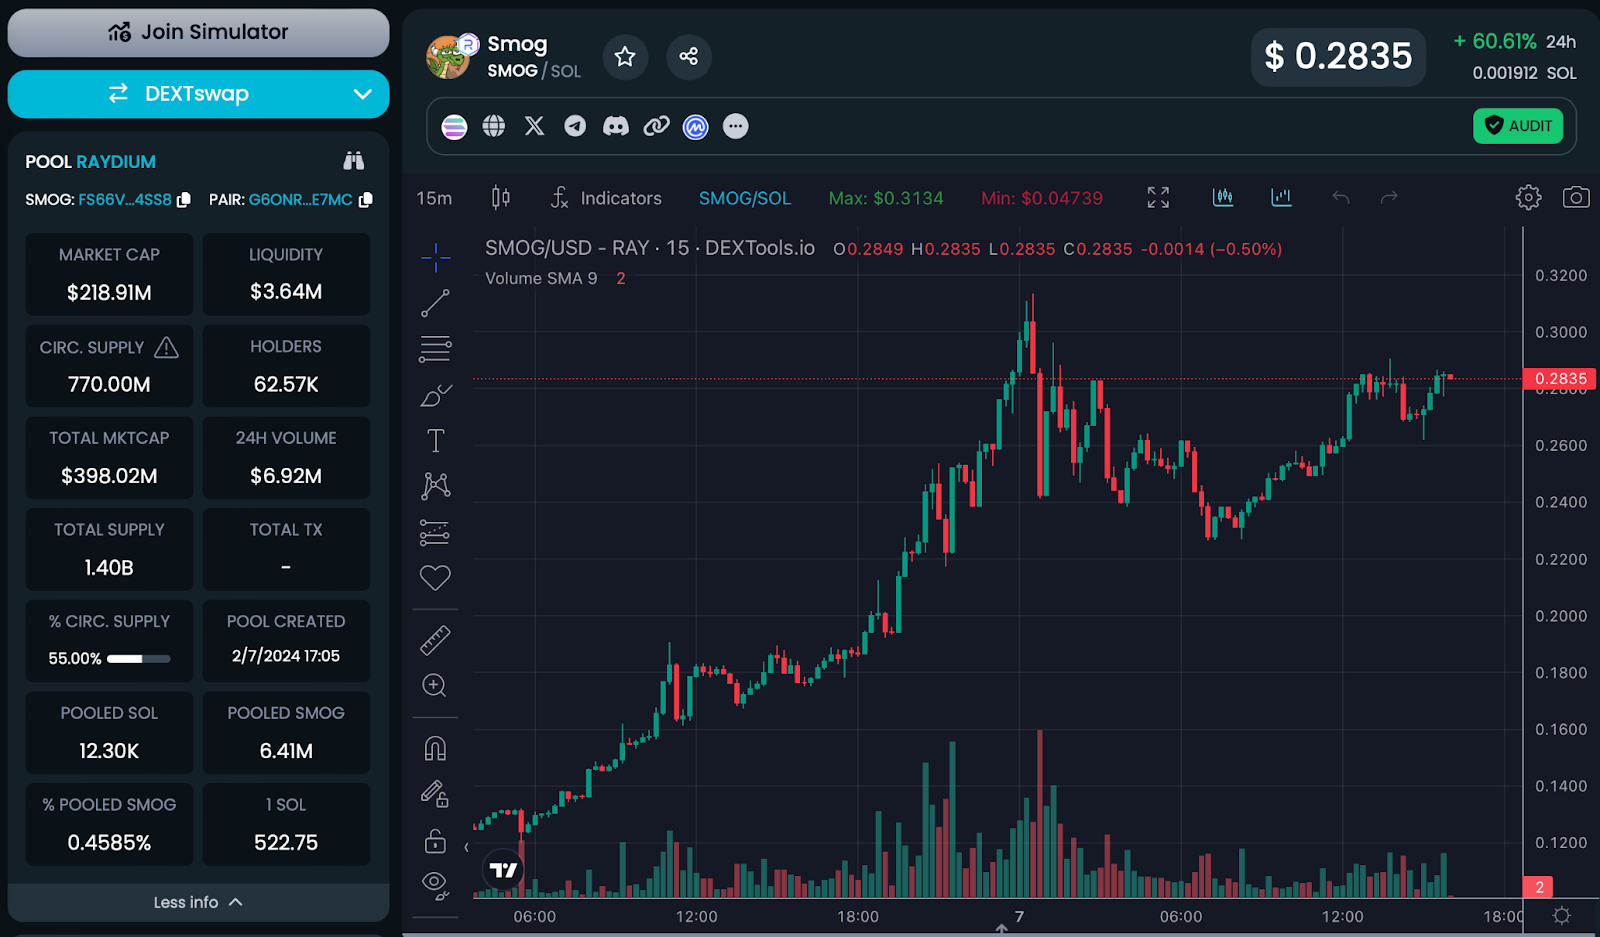Image resolution: width=1600 pixels, height=937 pixels.
Task: Copy the SMOG token address
Action: click(x=184, y=200)
